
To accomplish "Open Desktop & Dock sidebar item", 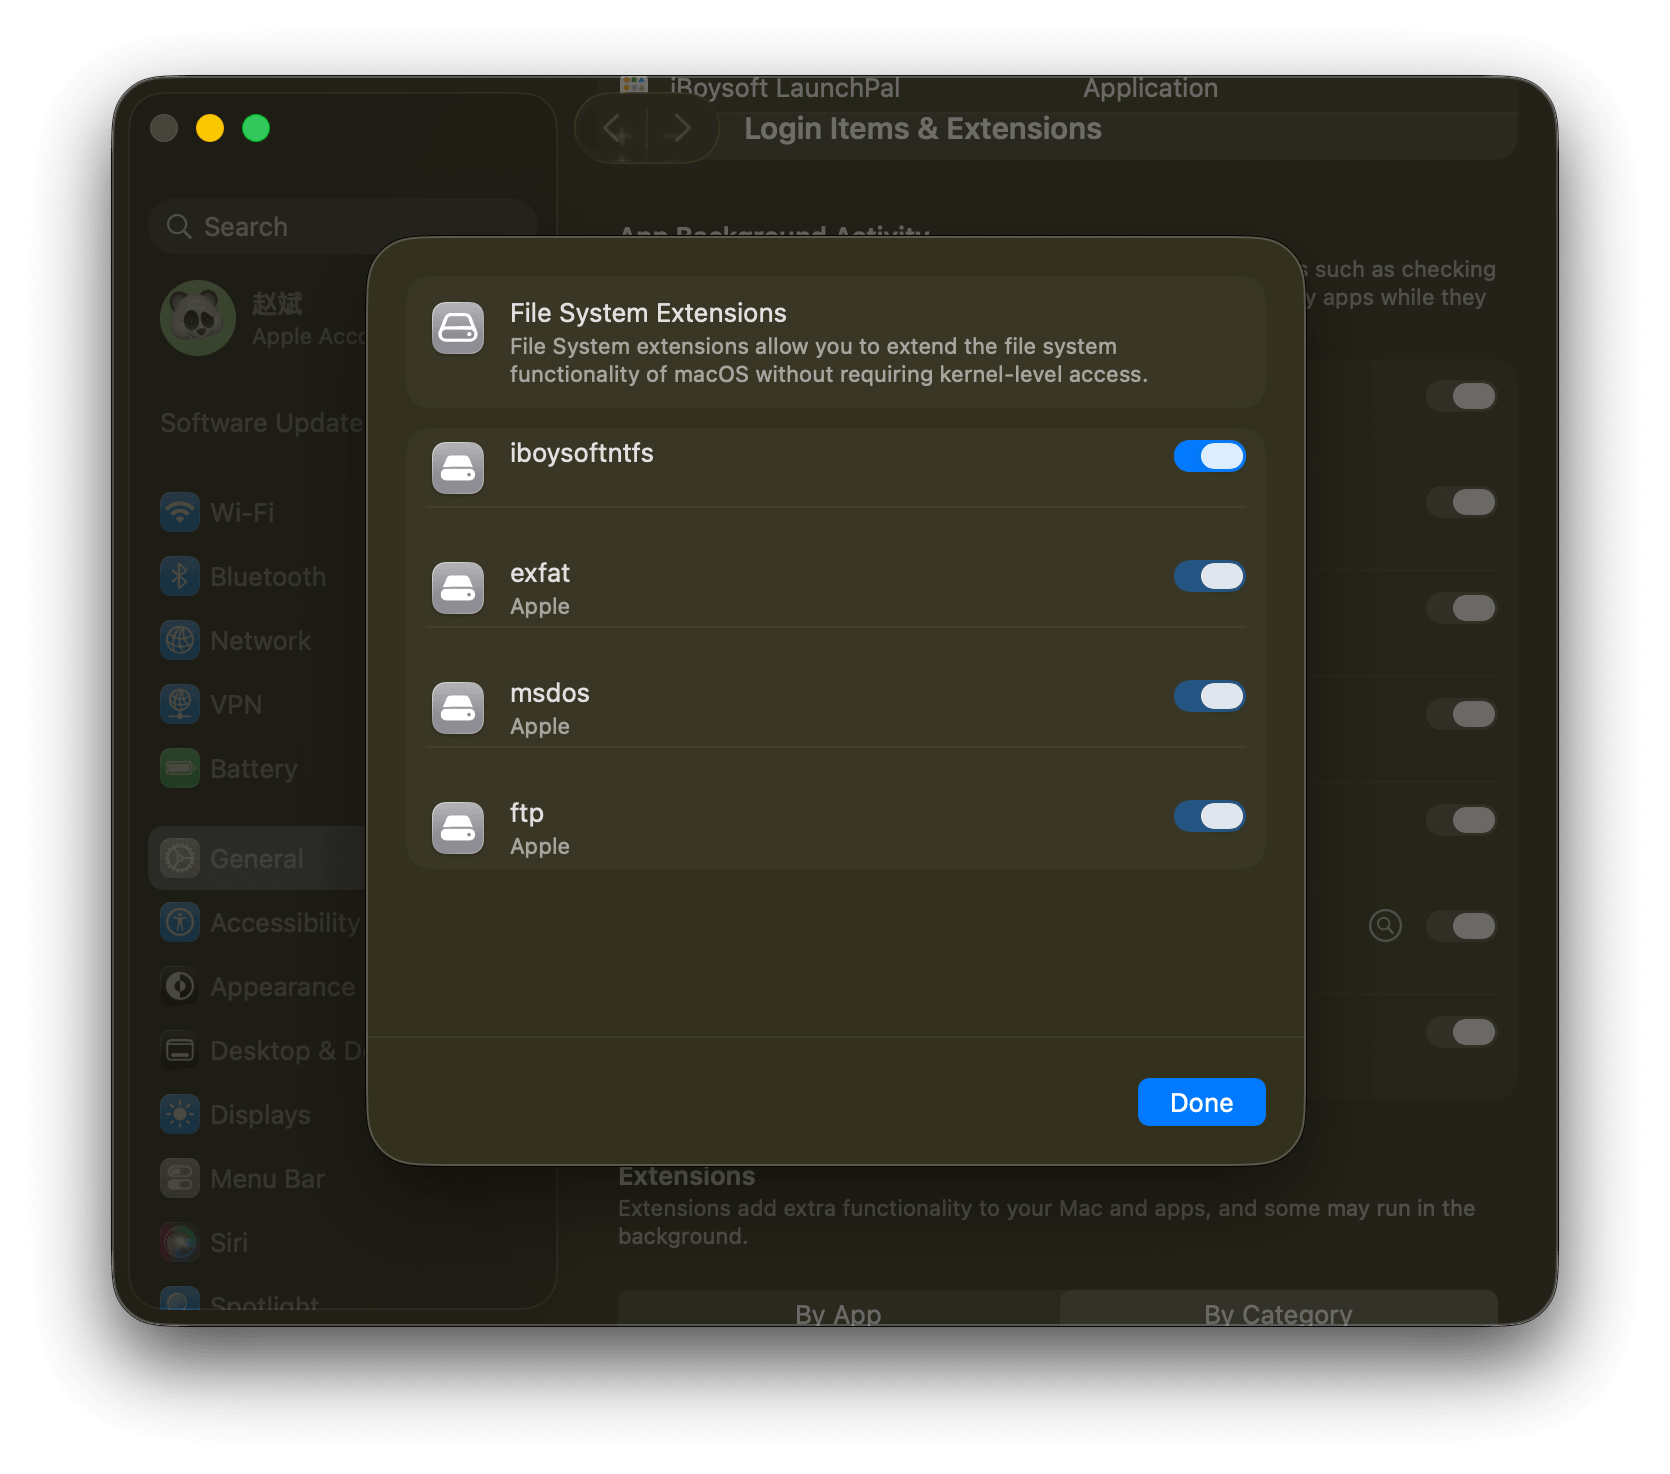I will pyautogui.click(x=262, y=1050).
